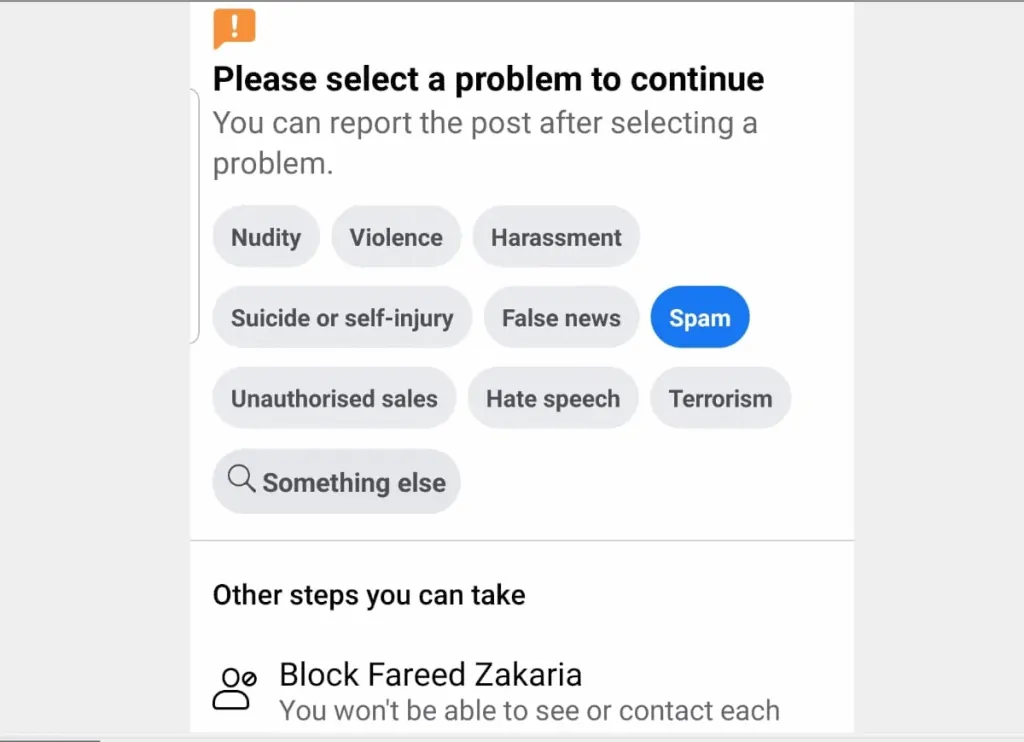Viewport: 1024px width, 742px height.
Task: Report the post as False news
Action: [x=561, y=317]
